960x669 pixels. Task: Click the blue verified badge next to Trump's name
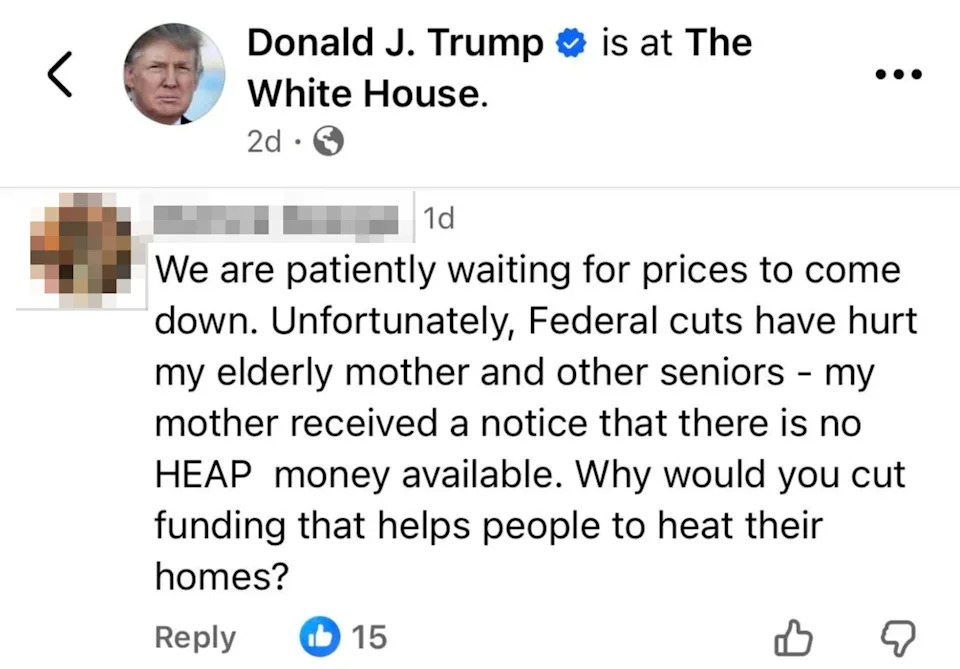(x=569, y=43)
